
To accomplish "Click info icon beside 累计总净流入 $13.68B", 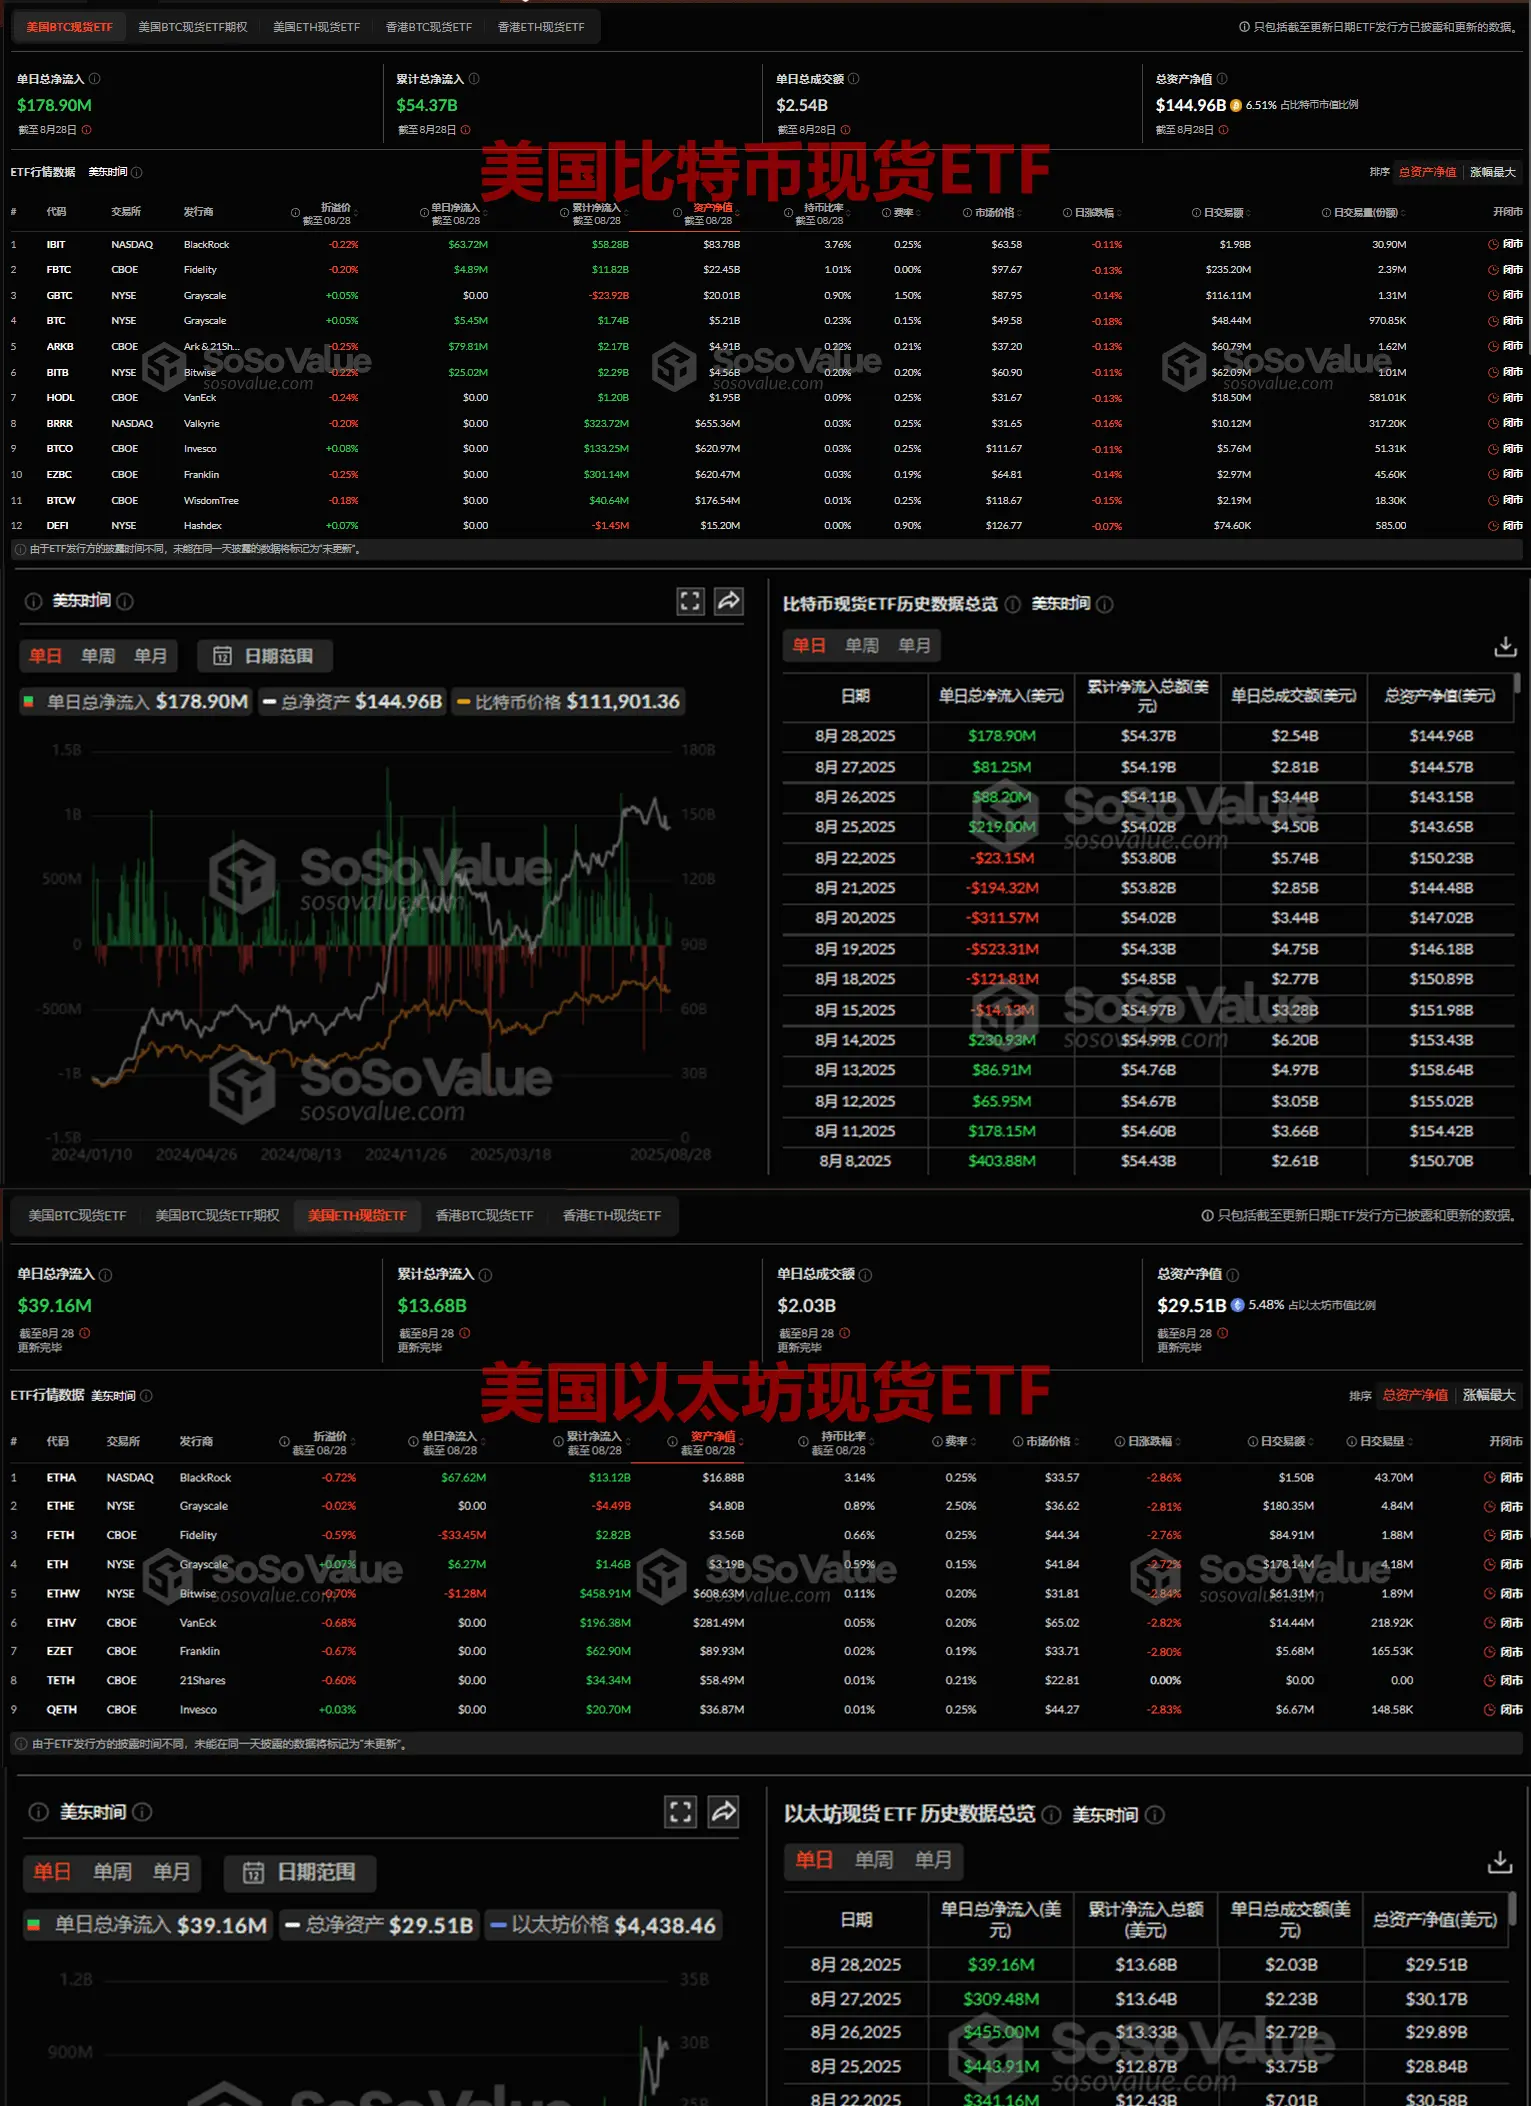I will [x=485, y=1275].
